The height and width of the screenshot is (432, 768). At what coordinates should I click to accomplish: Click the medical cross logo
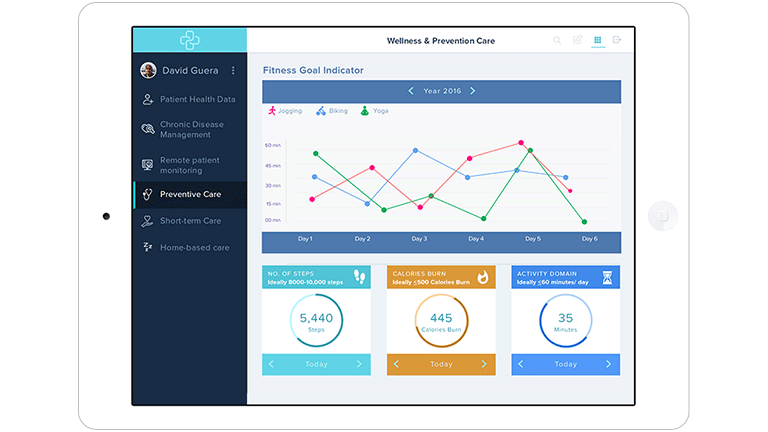190,40
